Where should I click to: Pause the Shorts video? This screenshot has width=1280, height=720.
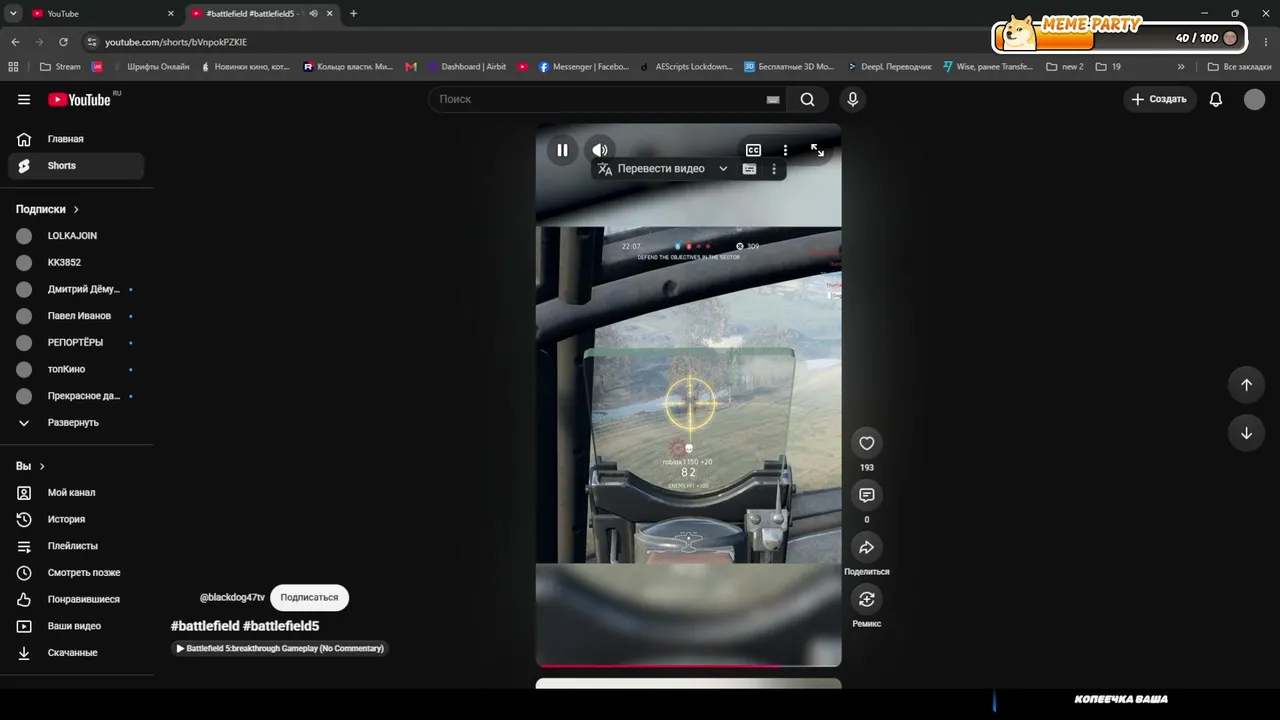pos(562,150)
